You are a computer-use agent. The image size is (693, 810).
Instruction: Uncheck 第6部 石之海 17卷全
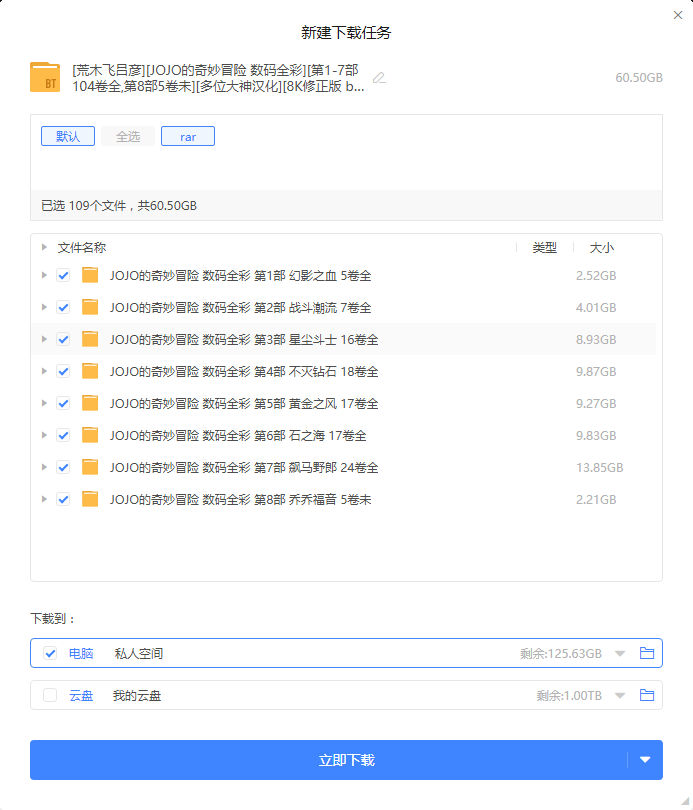click(64, 435)
